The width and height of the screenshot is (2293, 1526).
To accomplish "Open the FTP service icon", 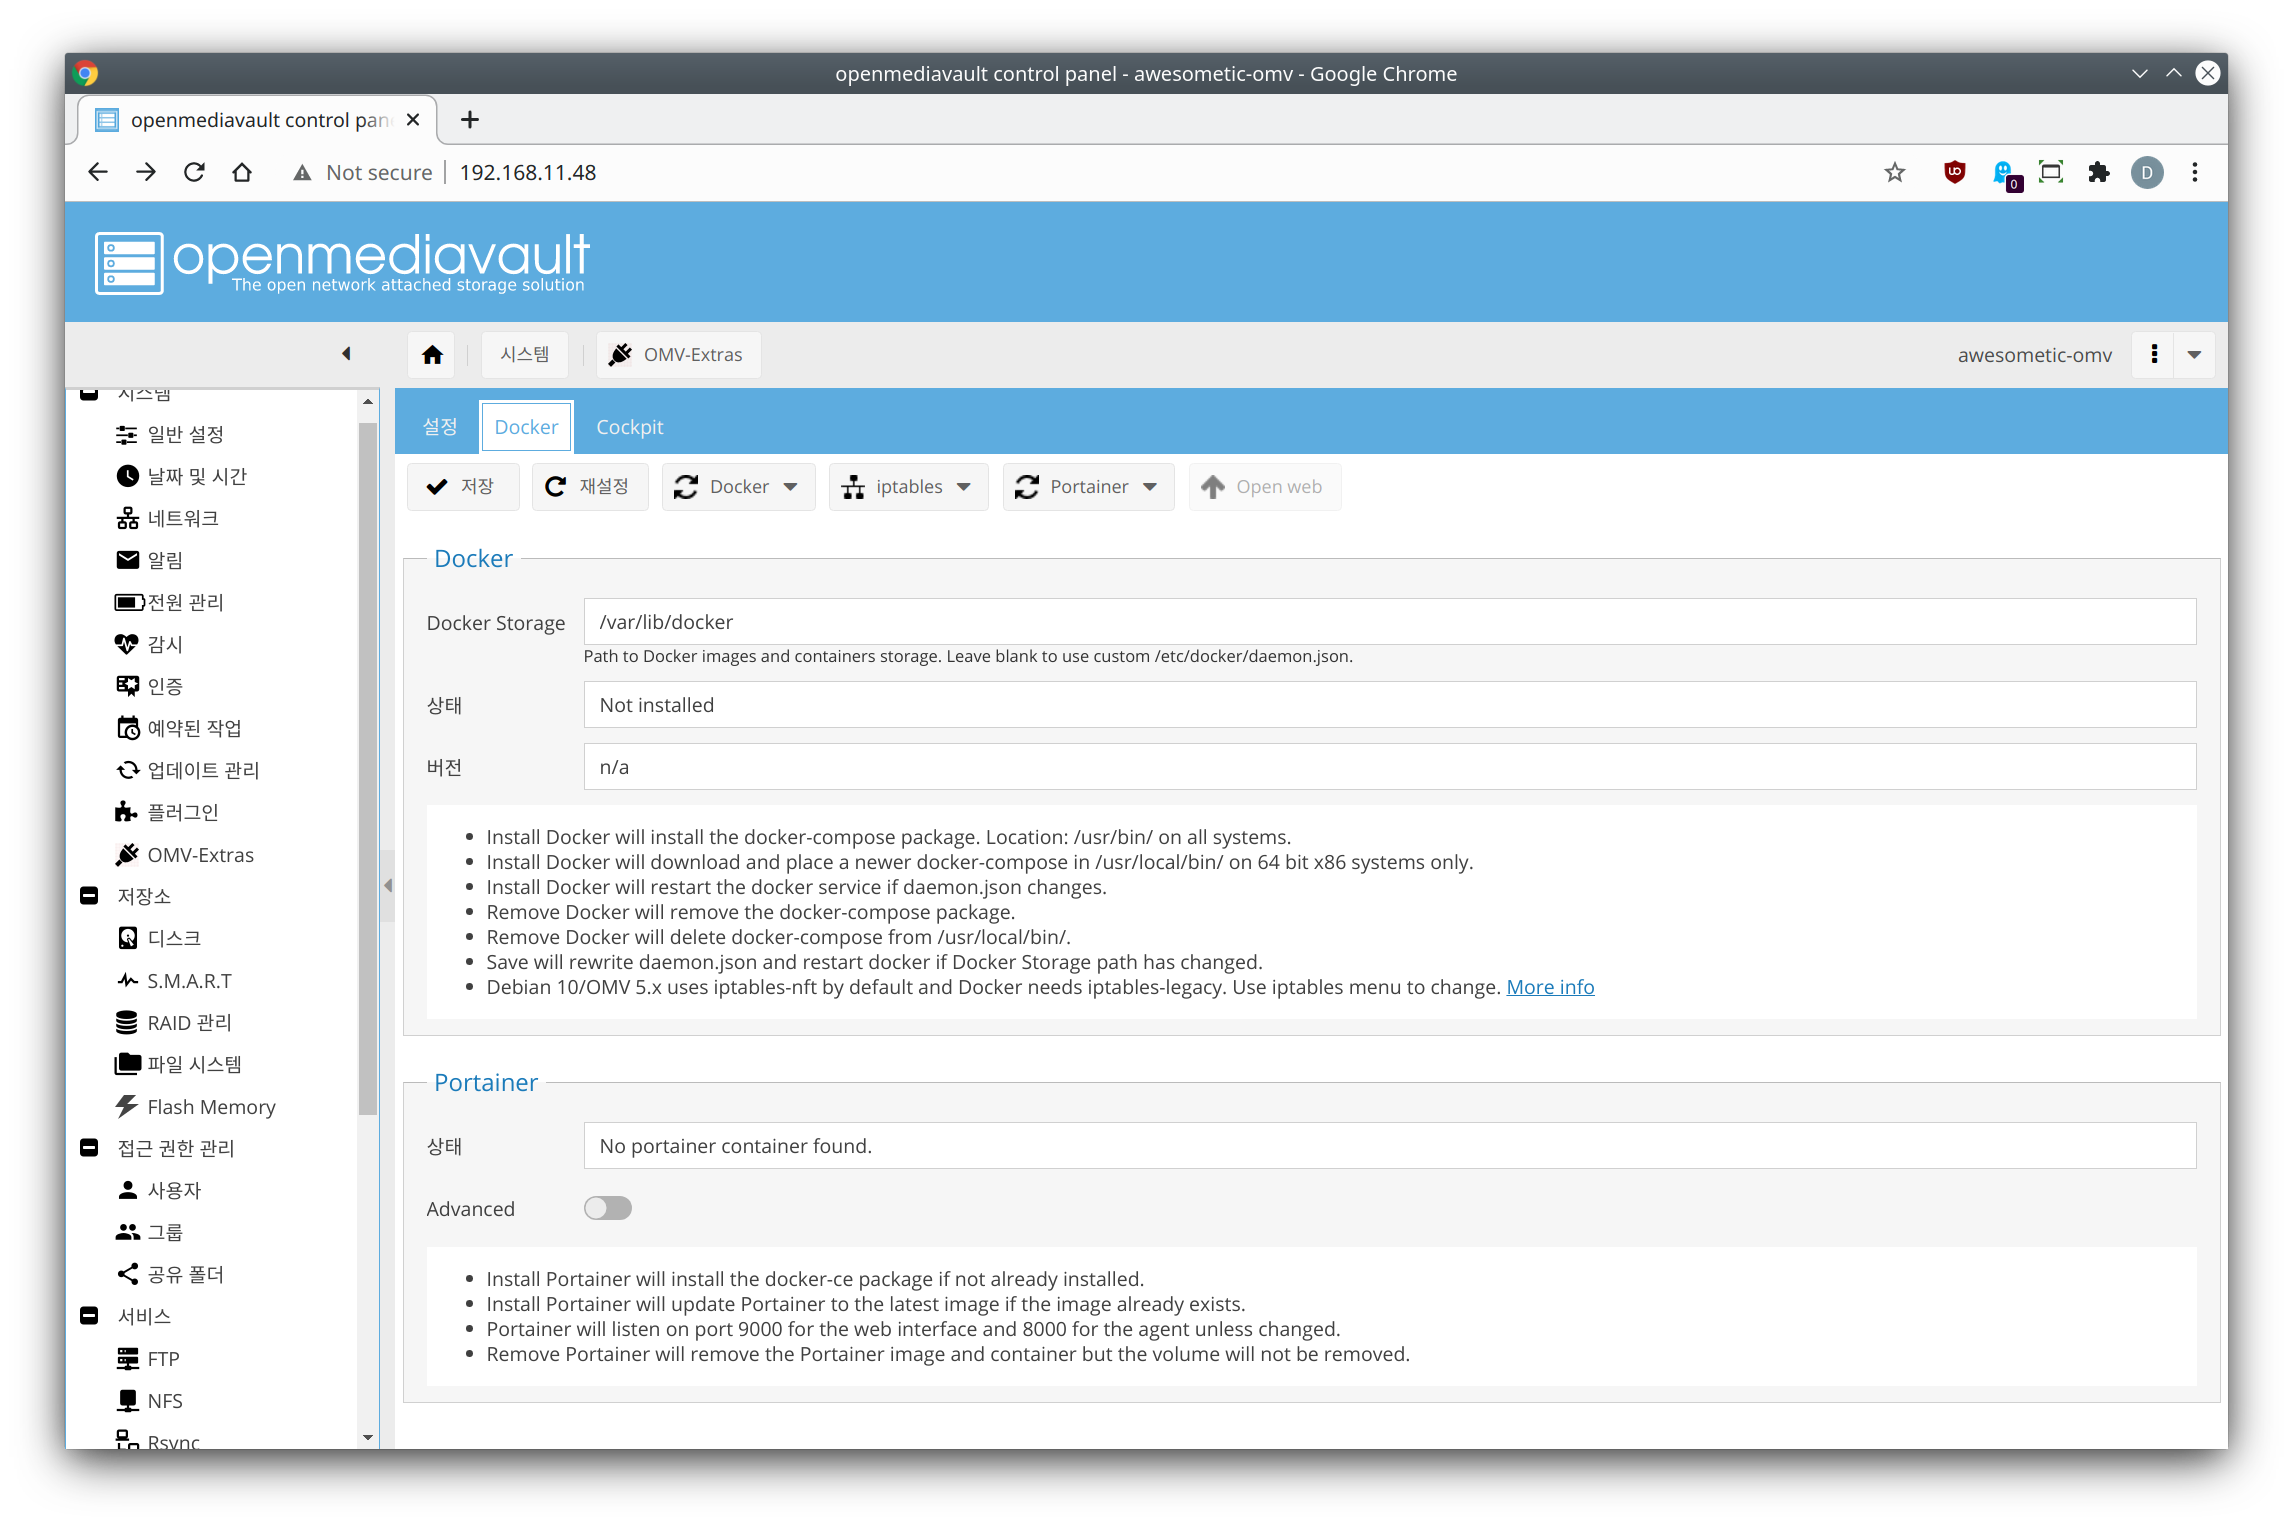I will [x=127, y=1359].
